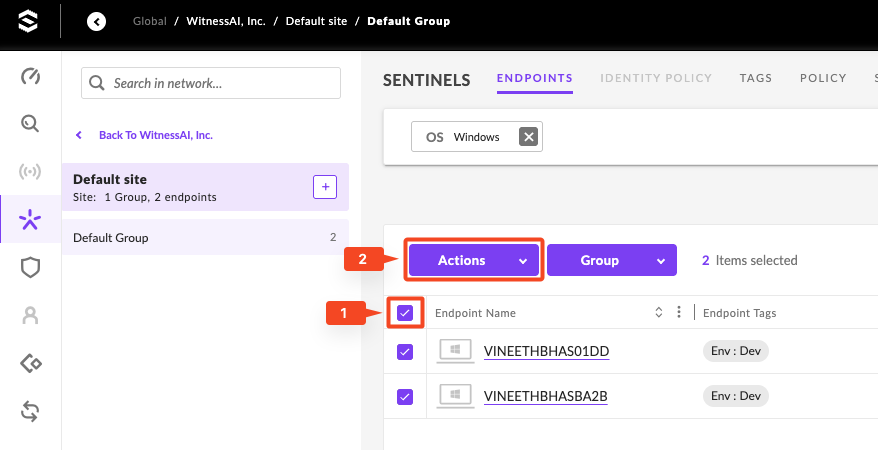Open the Group dropdown
The width and height of the screenshot is (878, 450).
tap(611, 260)
